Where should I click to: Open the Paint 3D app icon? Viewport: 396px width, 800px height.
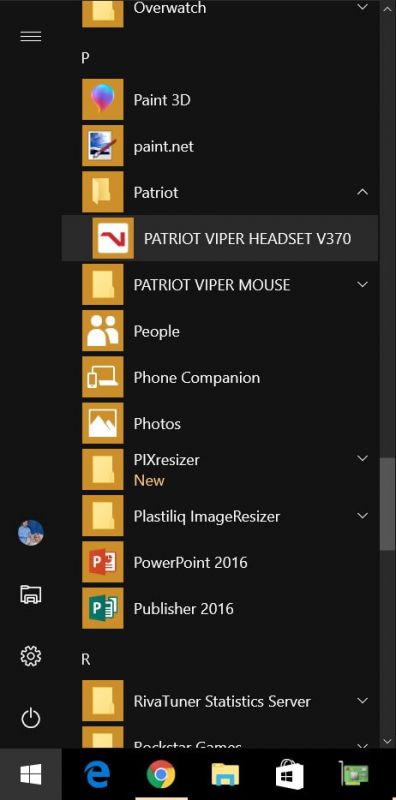coord(103,99)
